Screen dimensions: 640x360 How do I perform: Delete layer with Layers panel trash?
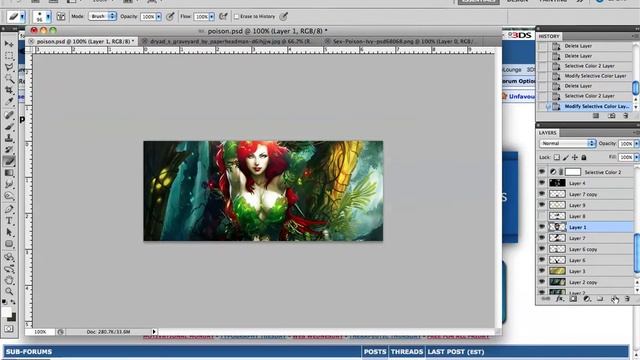(627, 299)
